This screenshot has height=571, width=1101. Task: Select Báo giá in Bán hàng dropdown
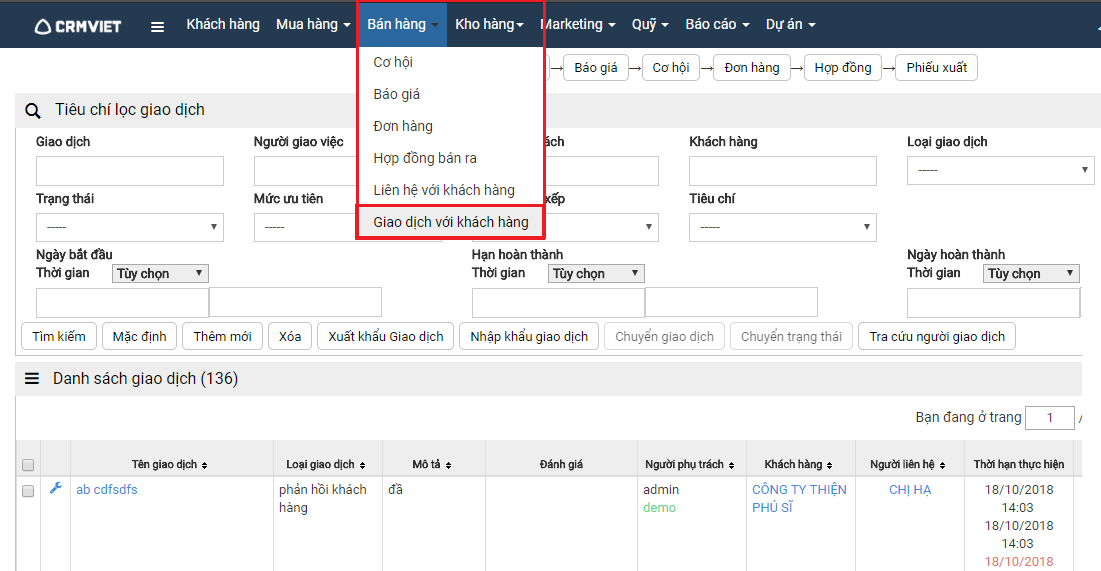397,94
